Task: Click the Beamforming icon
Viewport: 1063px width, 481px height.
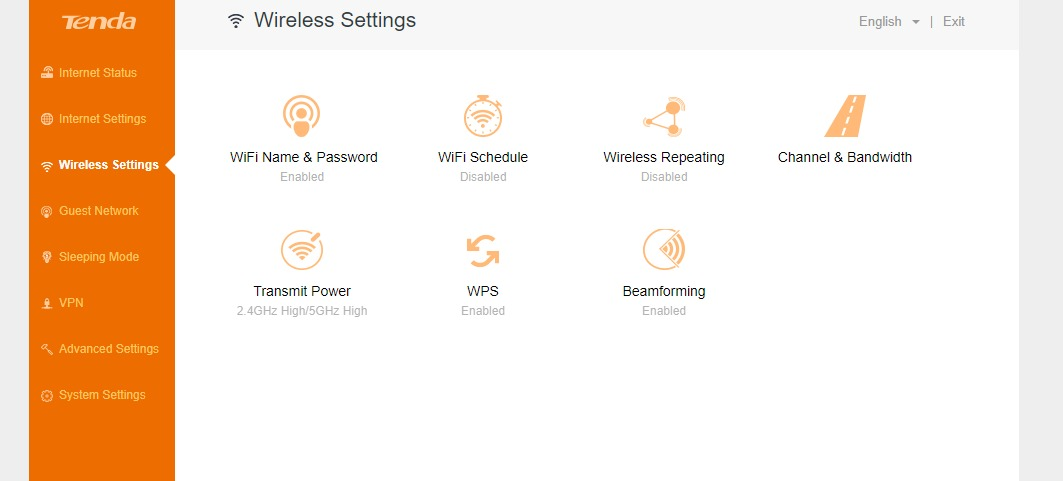Action: [663, 250]
